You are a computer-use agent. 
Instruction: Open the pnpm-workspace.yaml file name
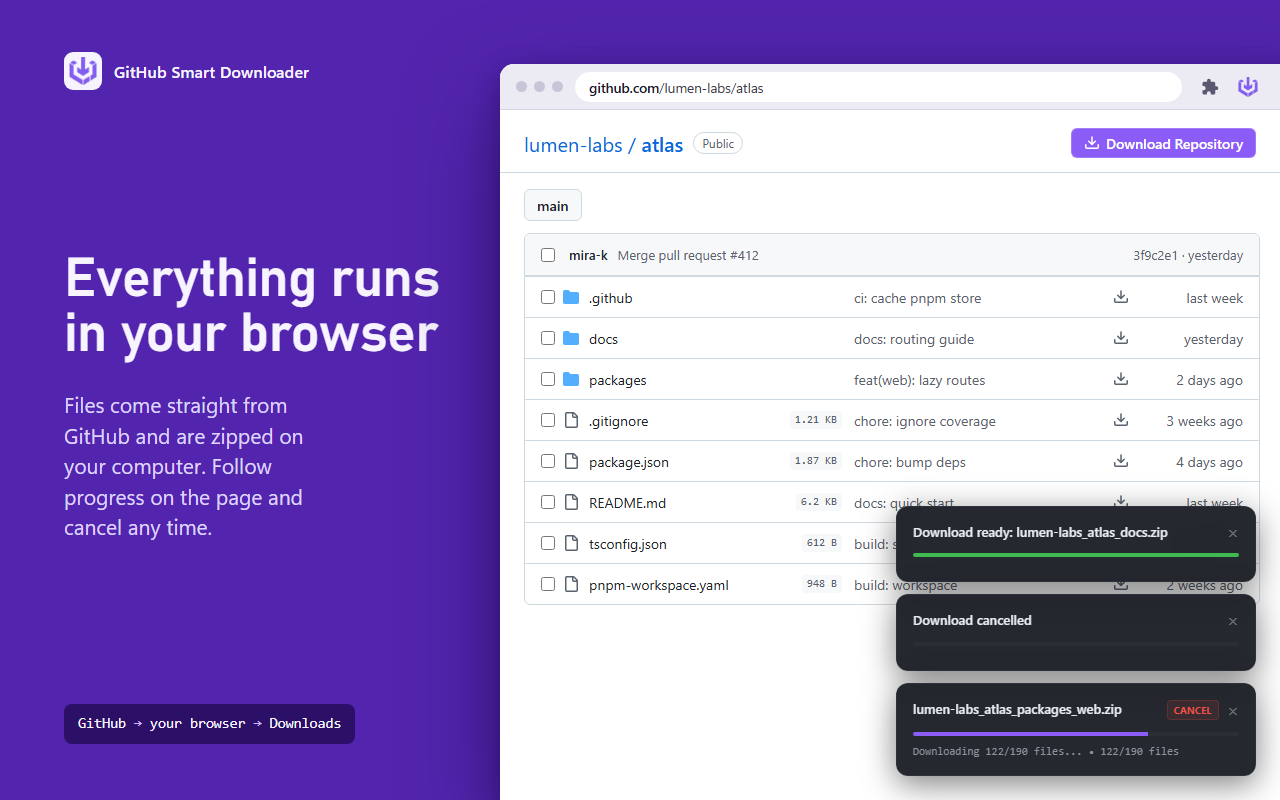(659, 585)
